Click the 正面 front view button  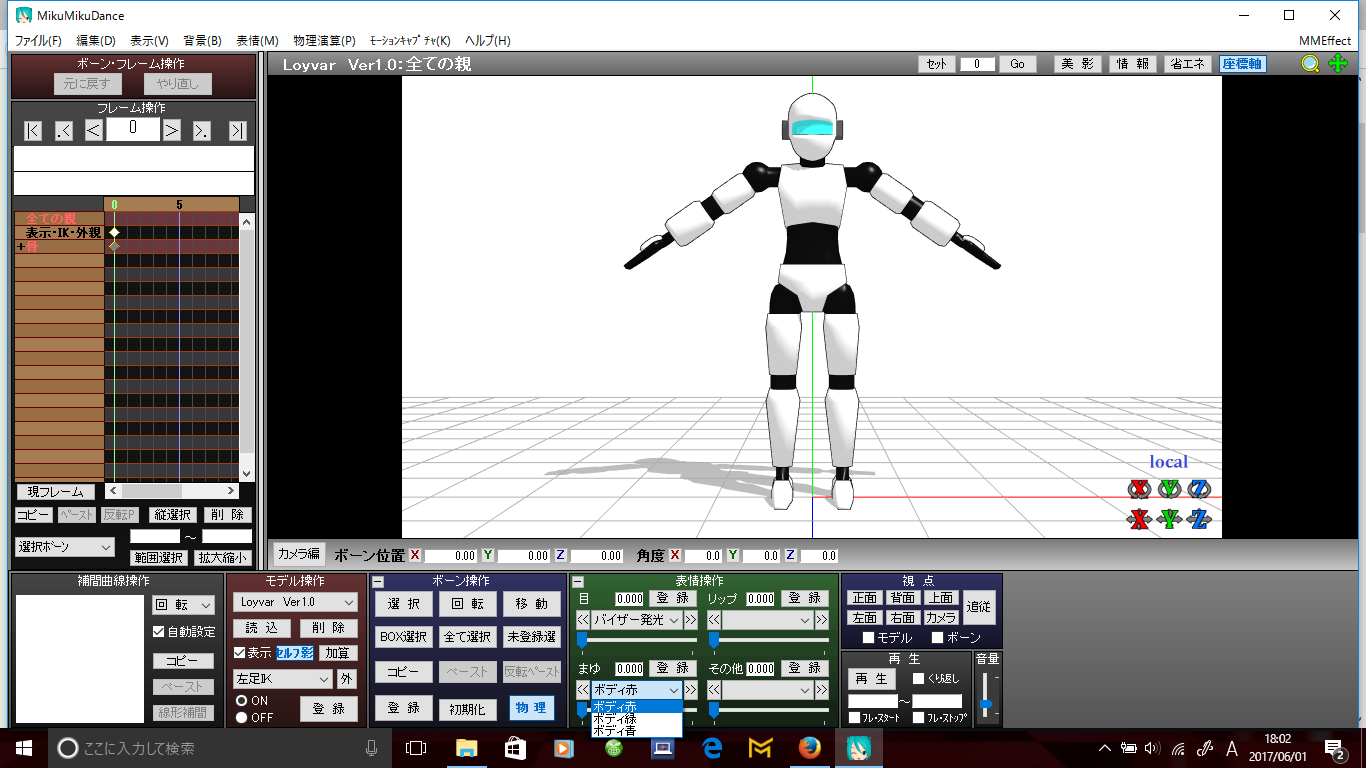[864, 598]
